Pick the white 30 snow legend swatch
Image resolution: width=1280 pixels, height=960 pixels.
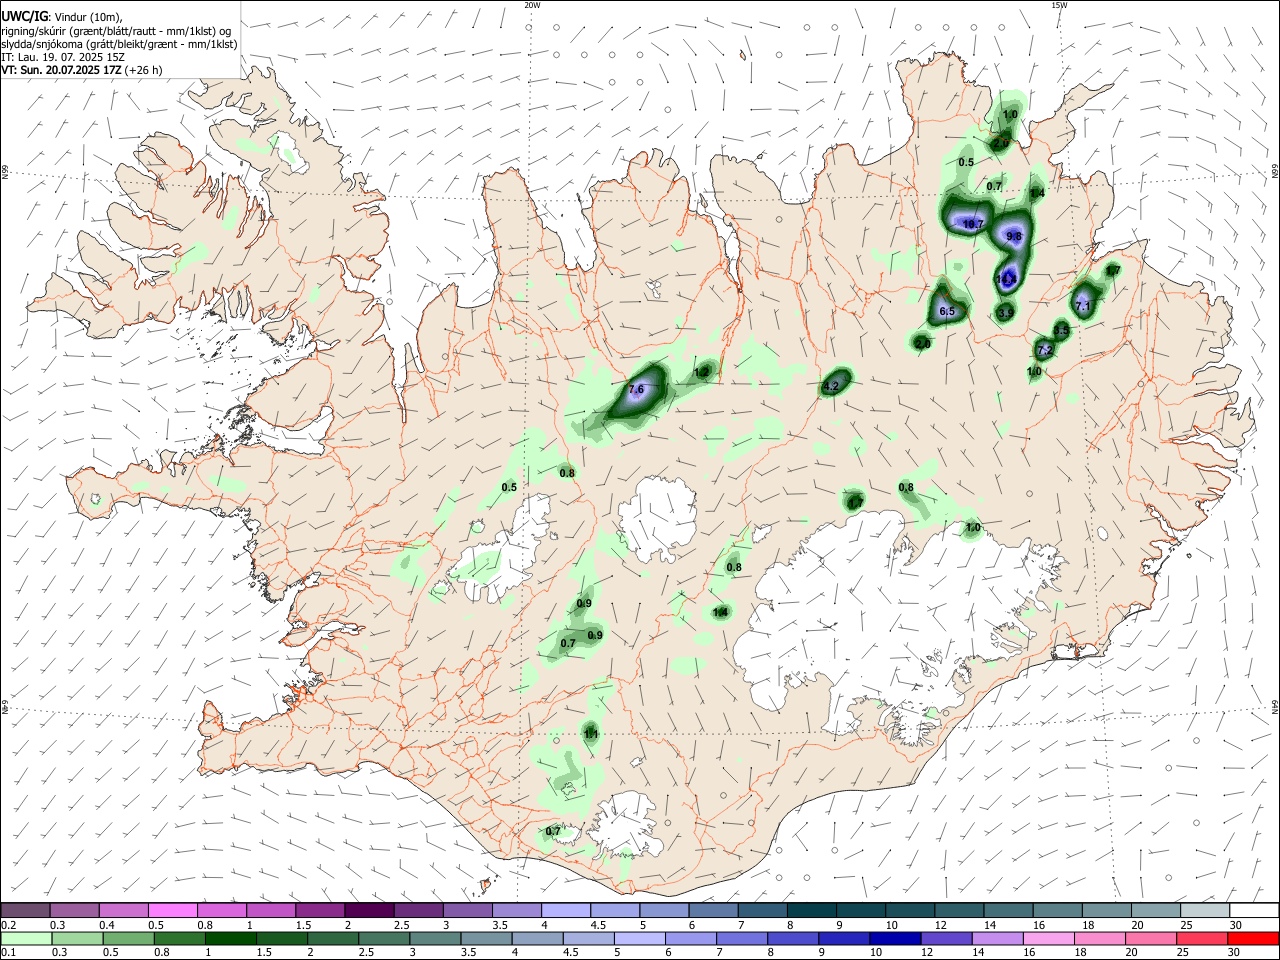tap(1254, 911)
